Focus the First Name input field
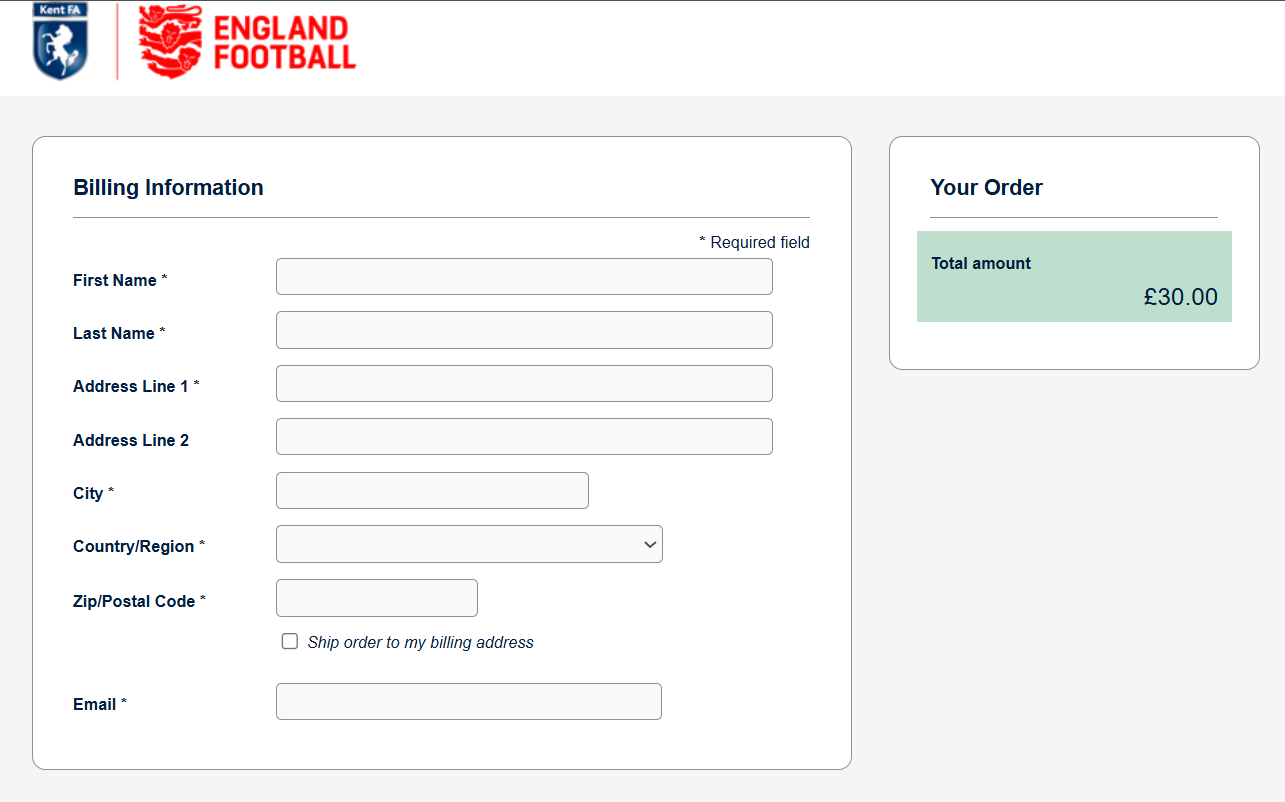This screenshot has height=802, width=1285. [x=524, y=277]
